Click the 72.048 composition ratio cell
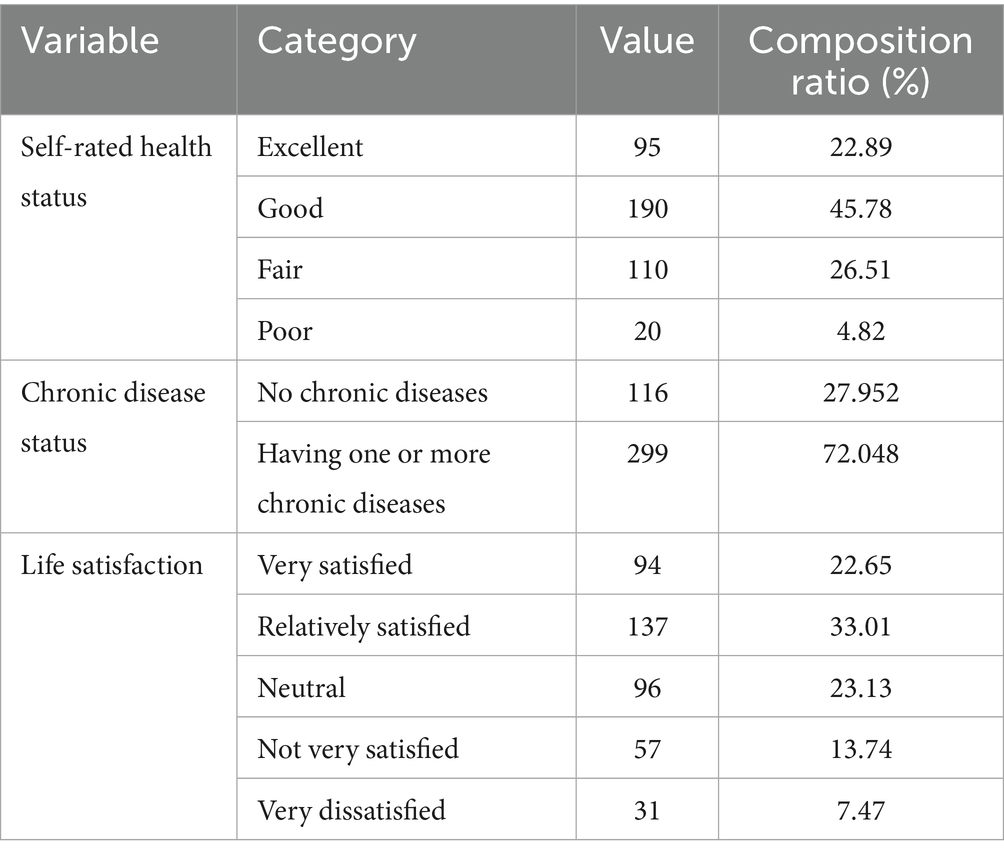Image resolution: width=1004 pixels, height=858 pixels. coord(860,455)
